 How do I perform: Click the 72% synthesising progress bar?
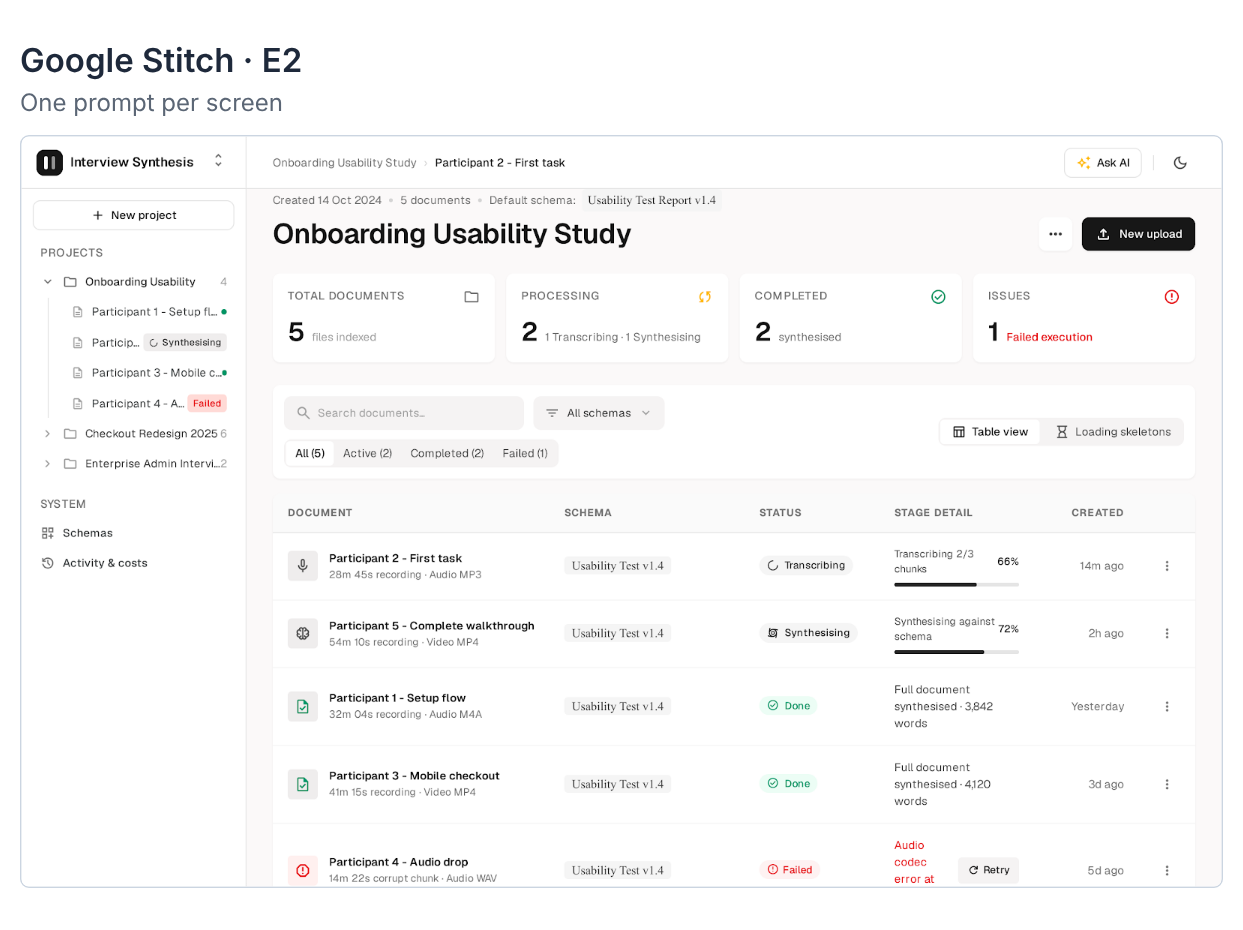[x=956, y=652]
